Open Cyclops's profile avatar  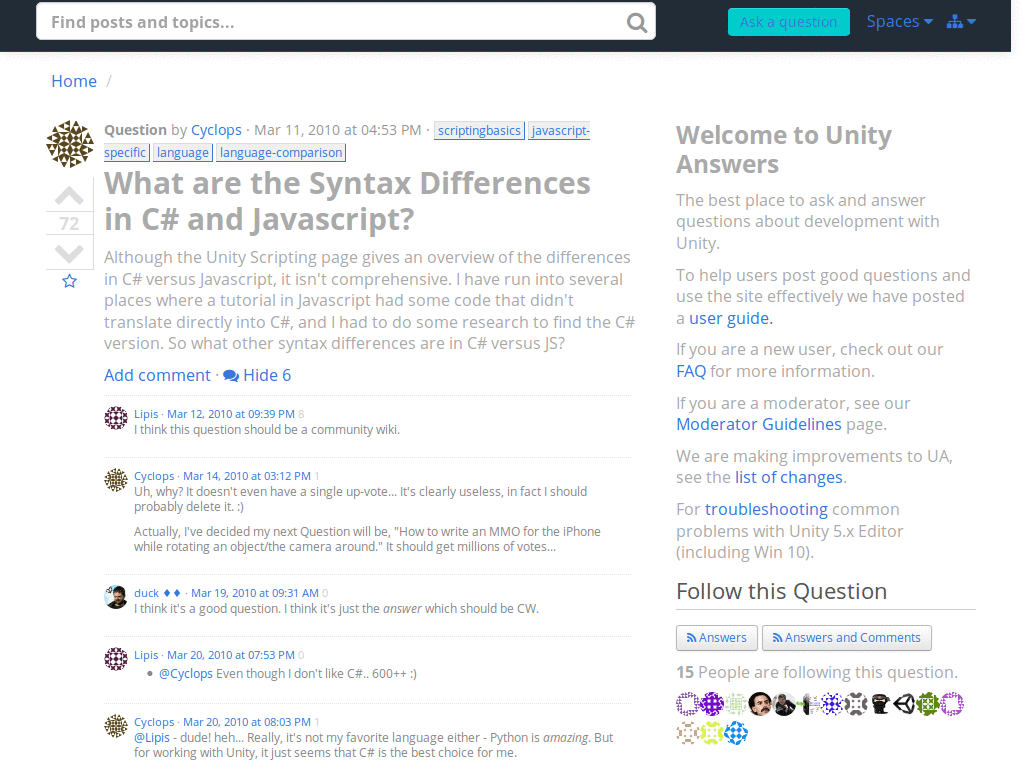(x=69, y=143)
